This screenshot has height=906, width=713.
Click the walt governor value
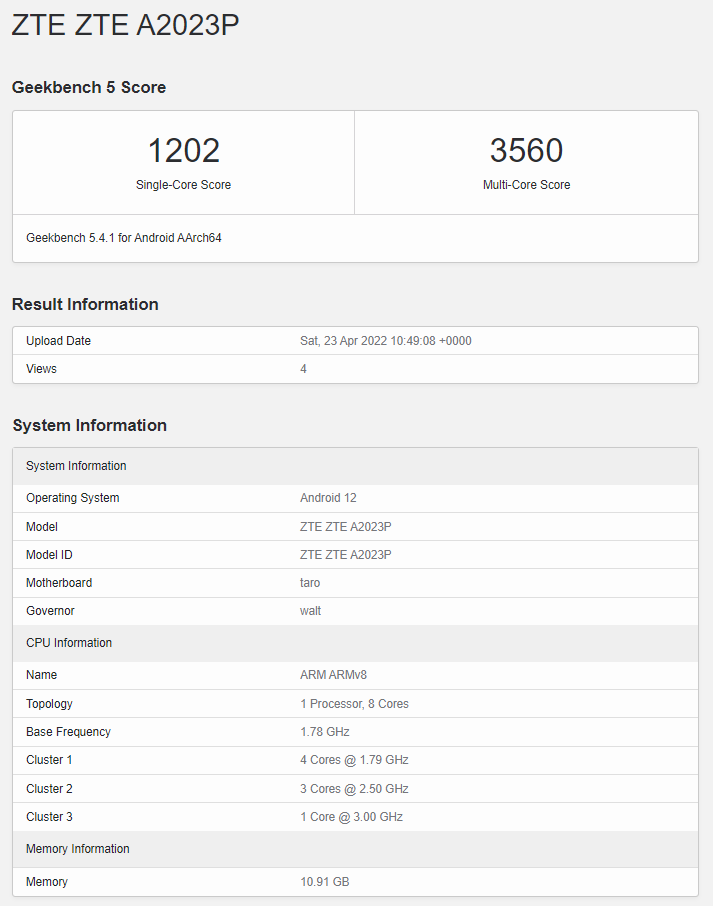click(x=310, y=611)
